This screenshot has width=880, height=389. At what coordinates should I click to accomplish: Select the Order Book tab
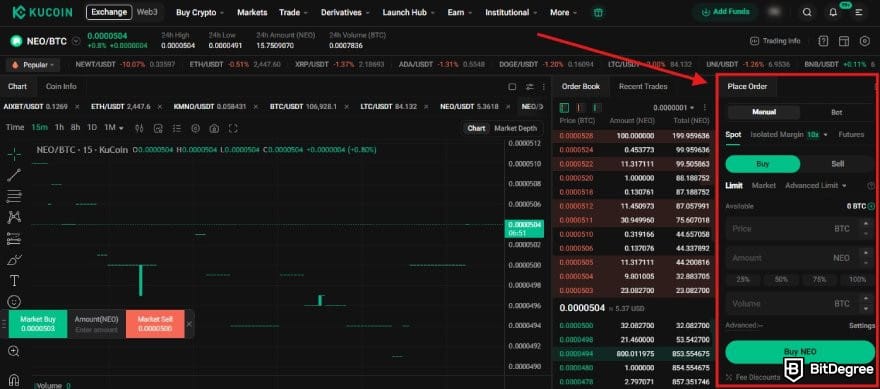click(580, 86)
